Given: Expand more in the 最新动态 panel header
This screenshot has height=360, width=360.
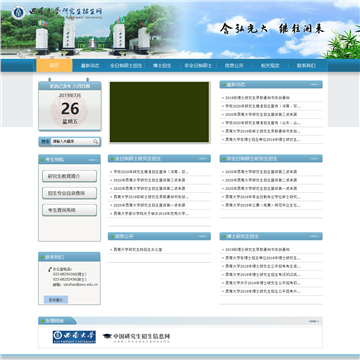Looking at the screenshot, I should point(314,85).
